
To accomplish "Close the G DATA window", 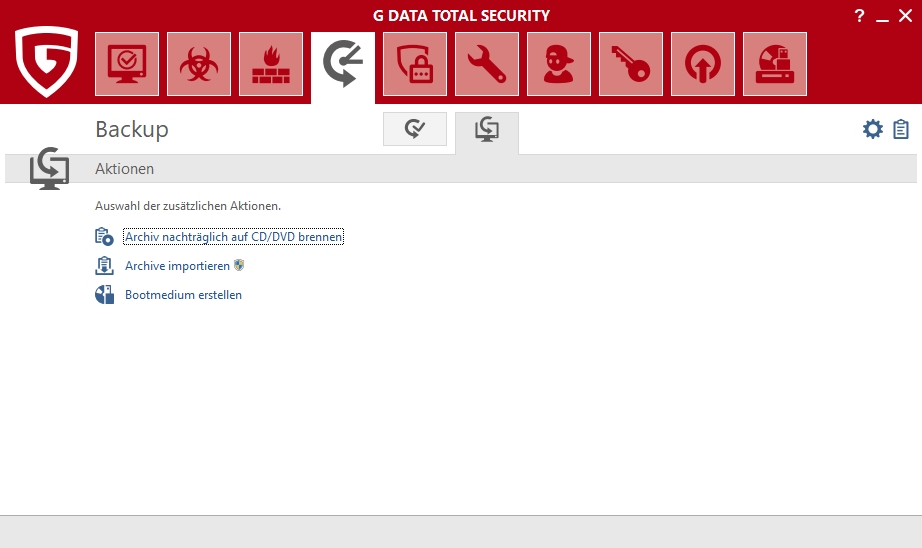I will point(906,16).
